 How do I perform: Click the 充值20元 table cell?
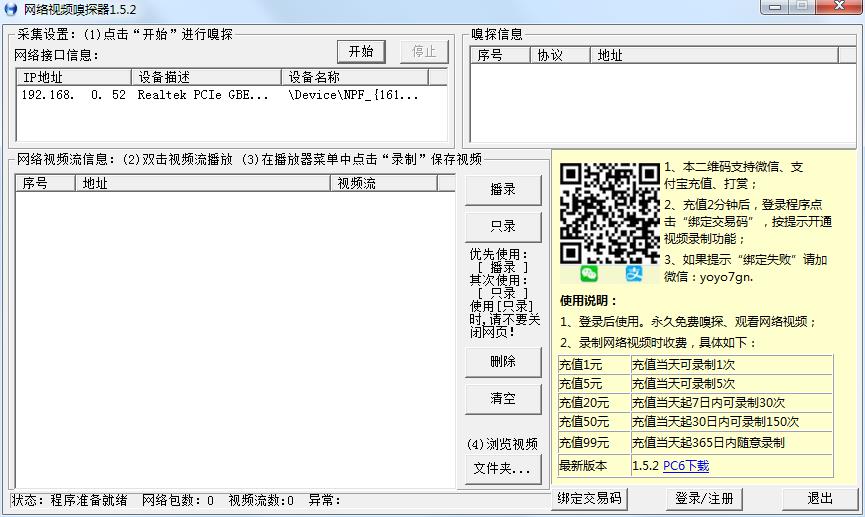(x=594, y=403)
